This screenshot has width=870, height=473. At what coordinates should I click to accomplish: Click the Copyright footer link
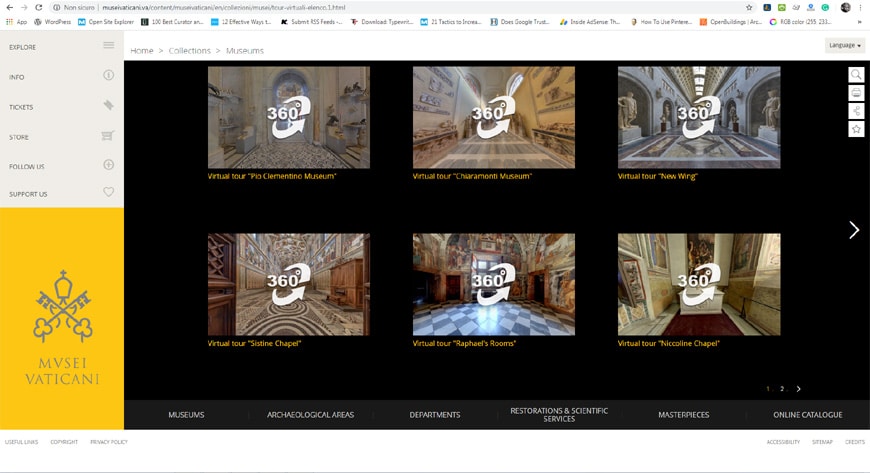[64, 442]
